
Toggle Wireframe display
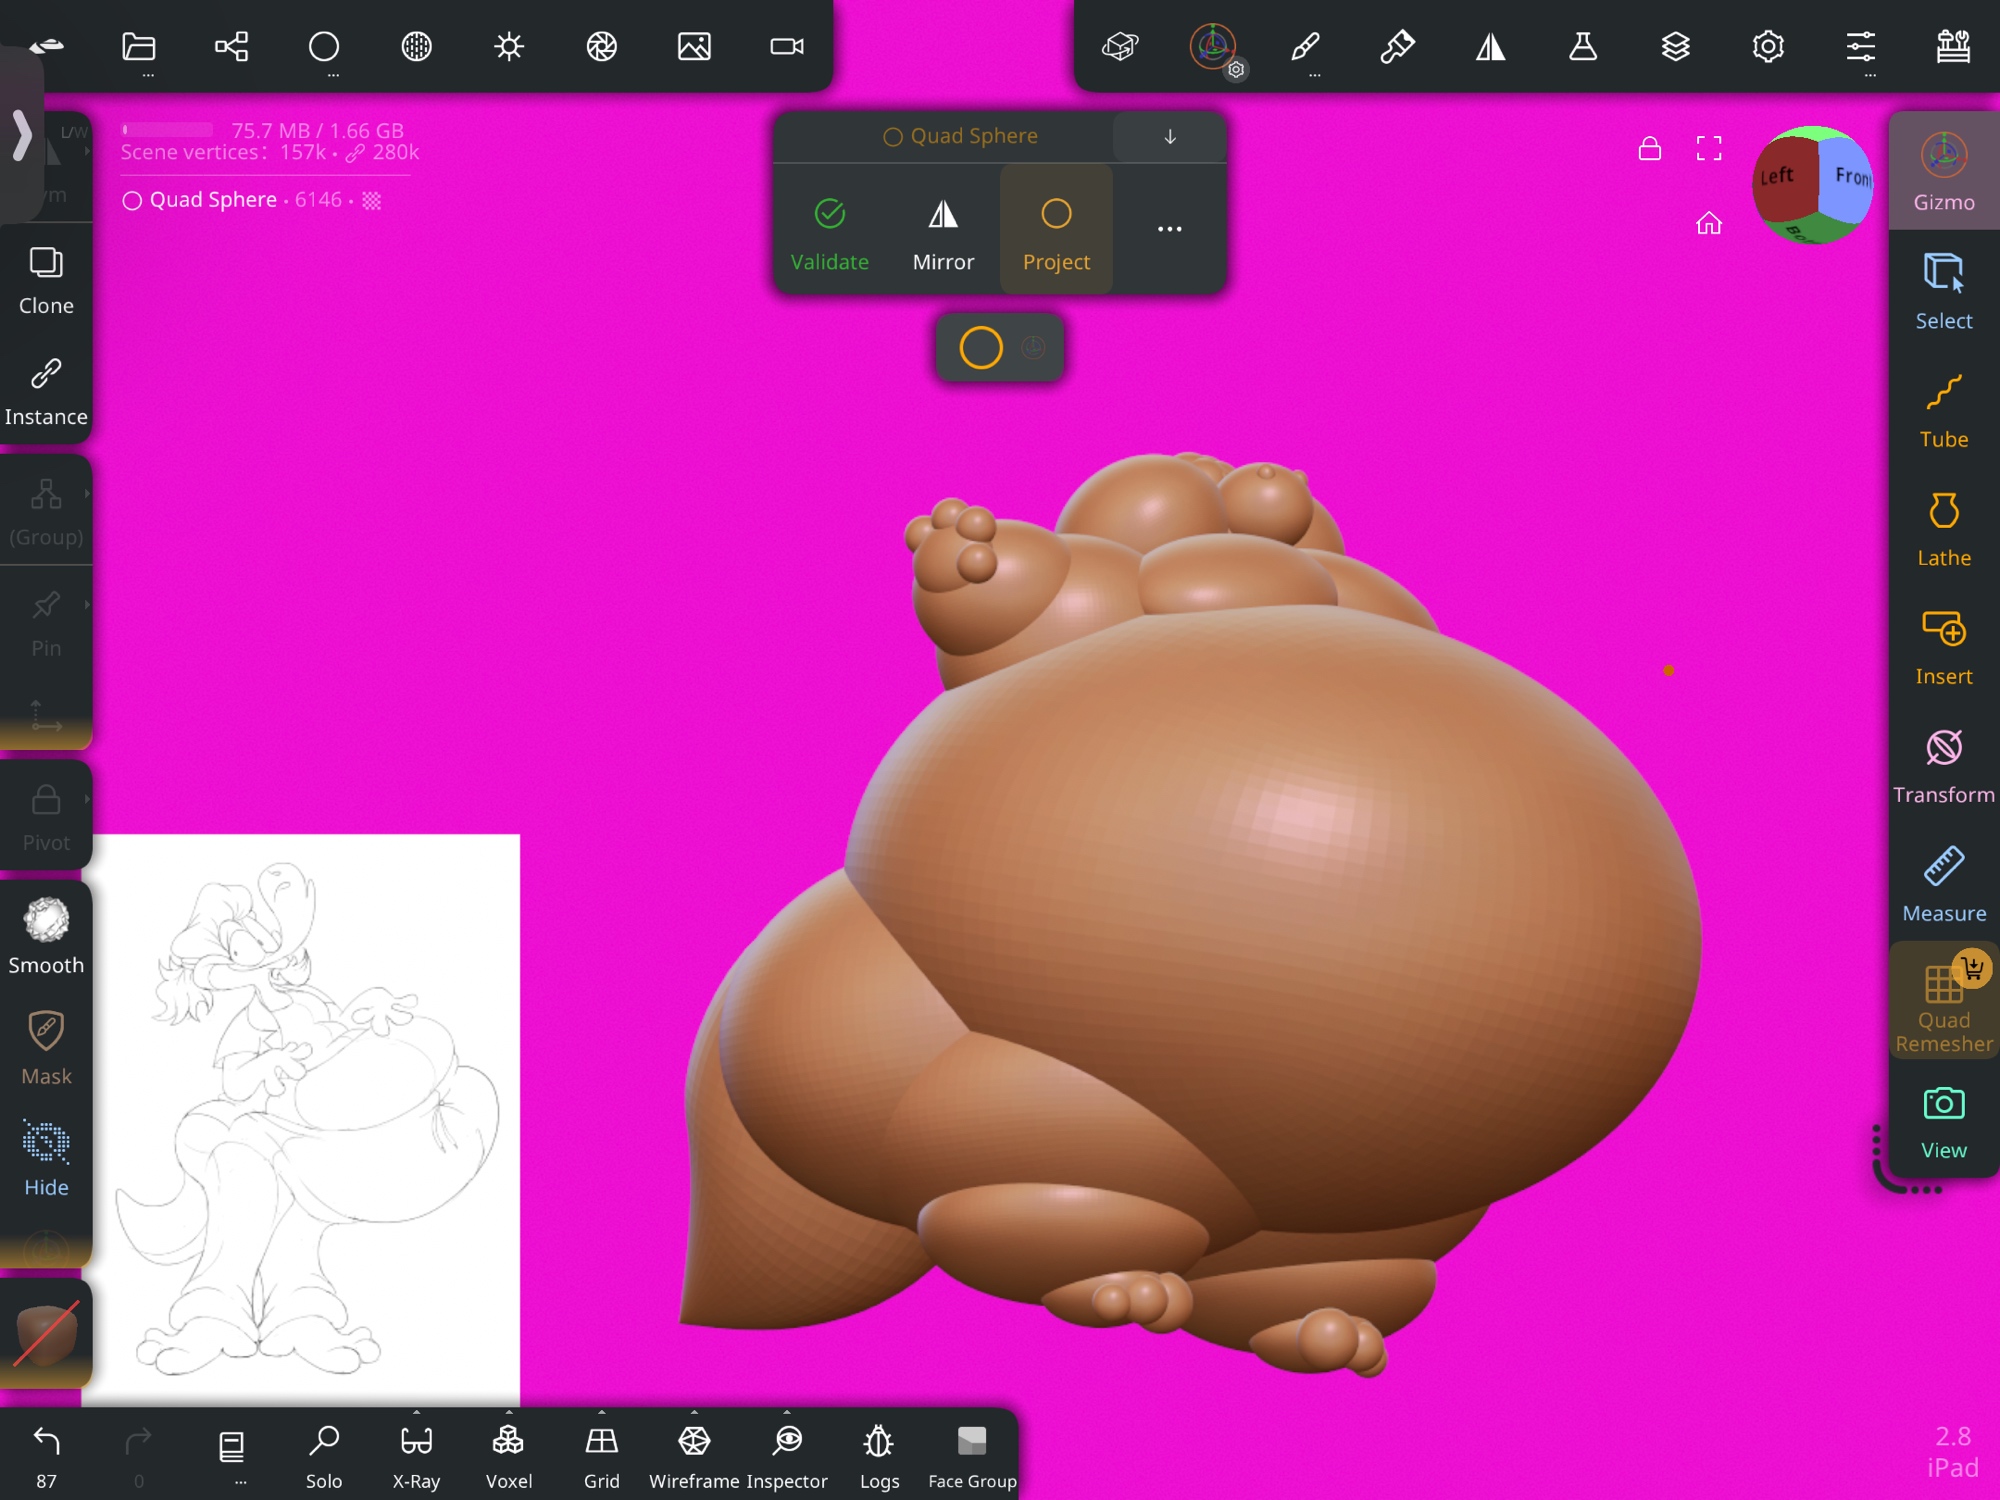click(694, 1453)
